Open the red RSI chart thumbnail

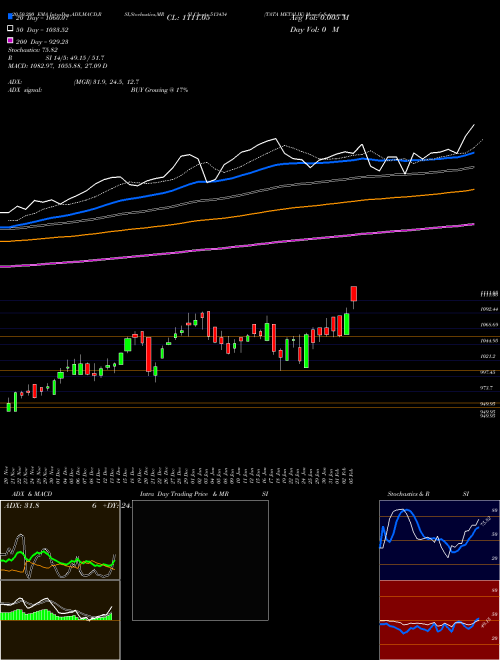(439, 620)
